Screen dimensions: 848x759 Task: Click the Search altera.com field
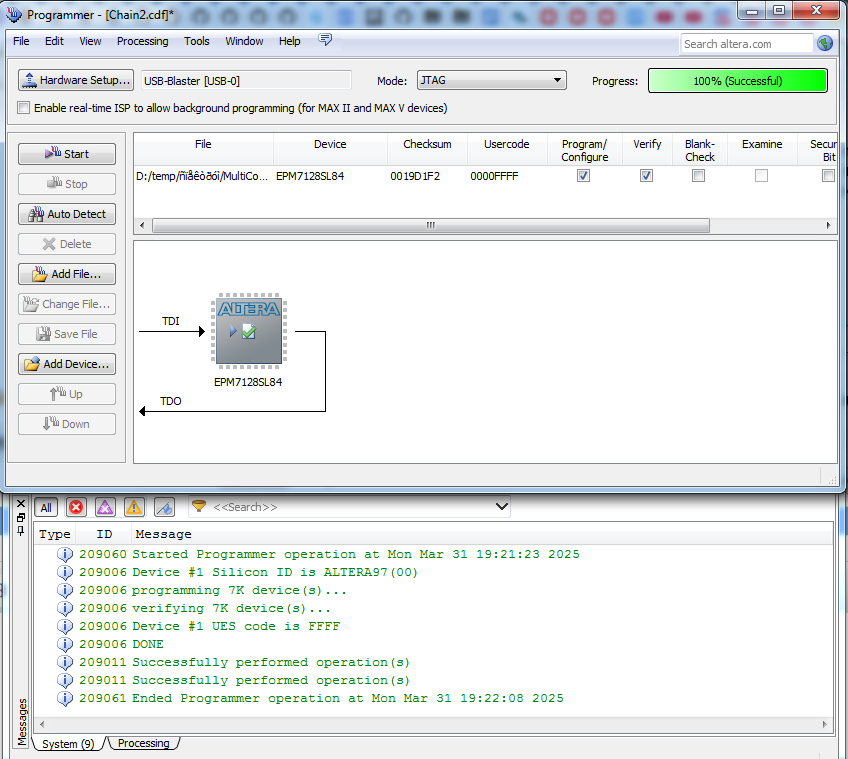[746, 44]
